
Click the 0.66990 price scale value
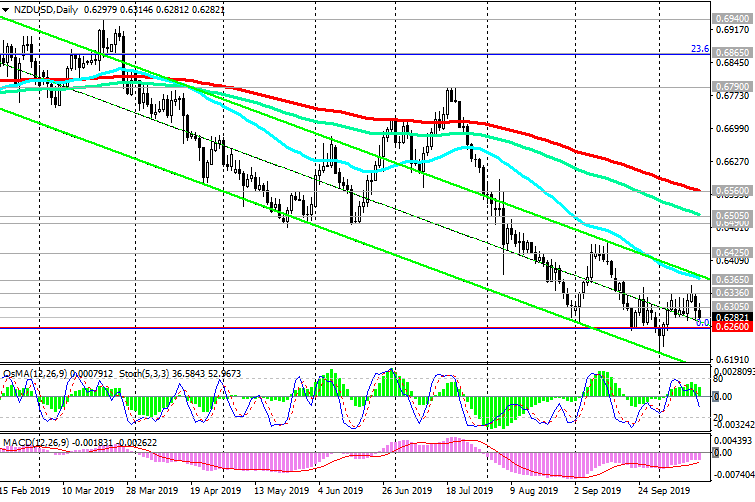tap(732, 129)
